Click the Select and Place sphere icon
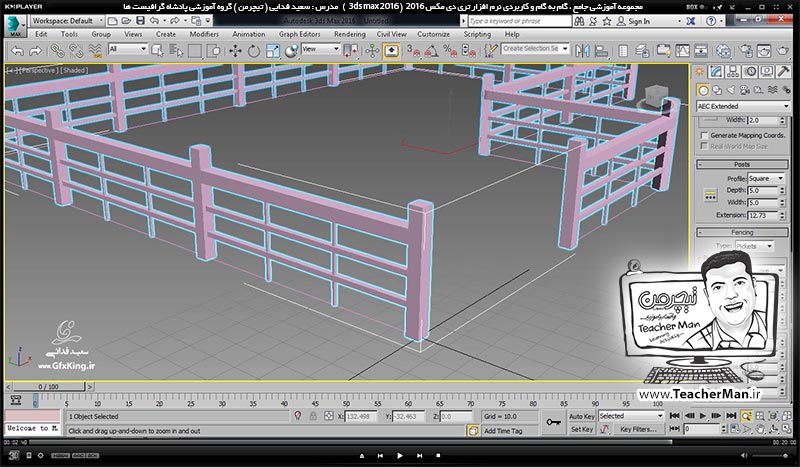This screenshot has width=800, height=467. [291, 51]
